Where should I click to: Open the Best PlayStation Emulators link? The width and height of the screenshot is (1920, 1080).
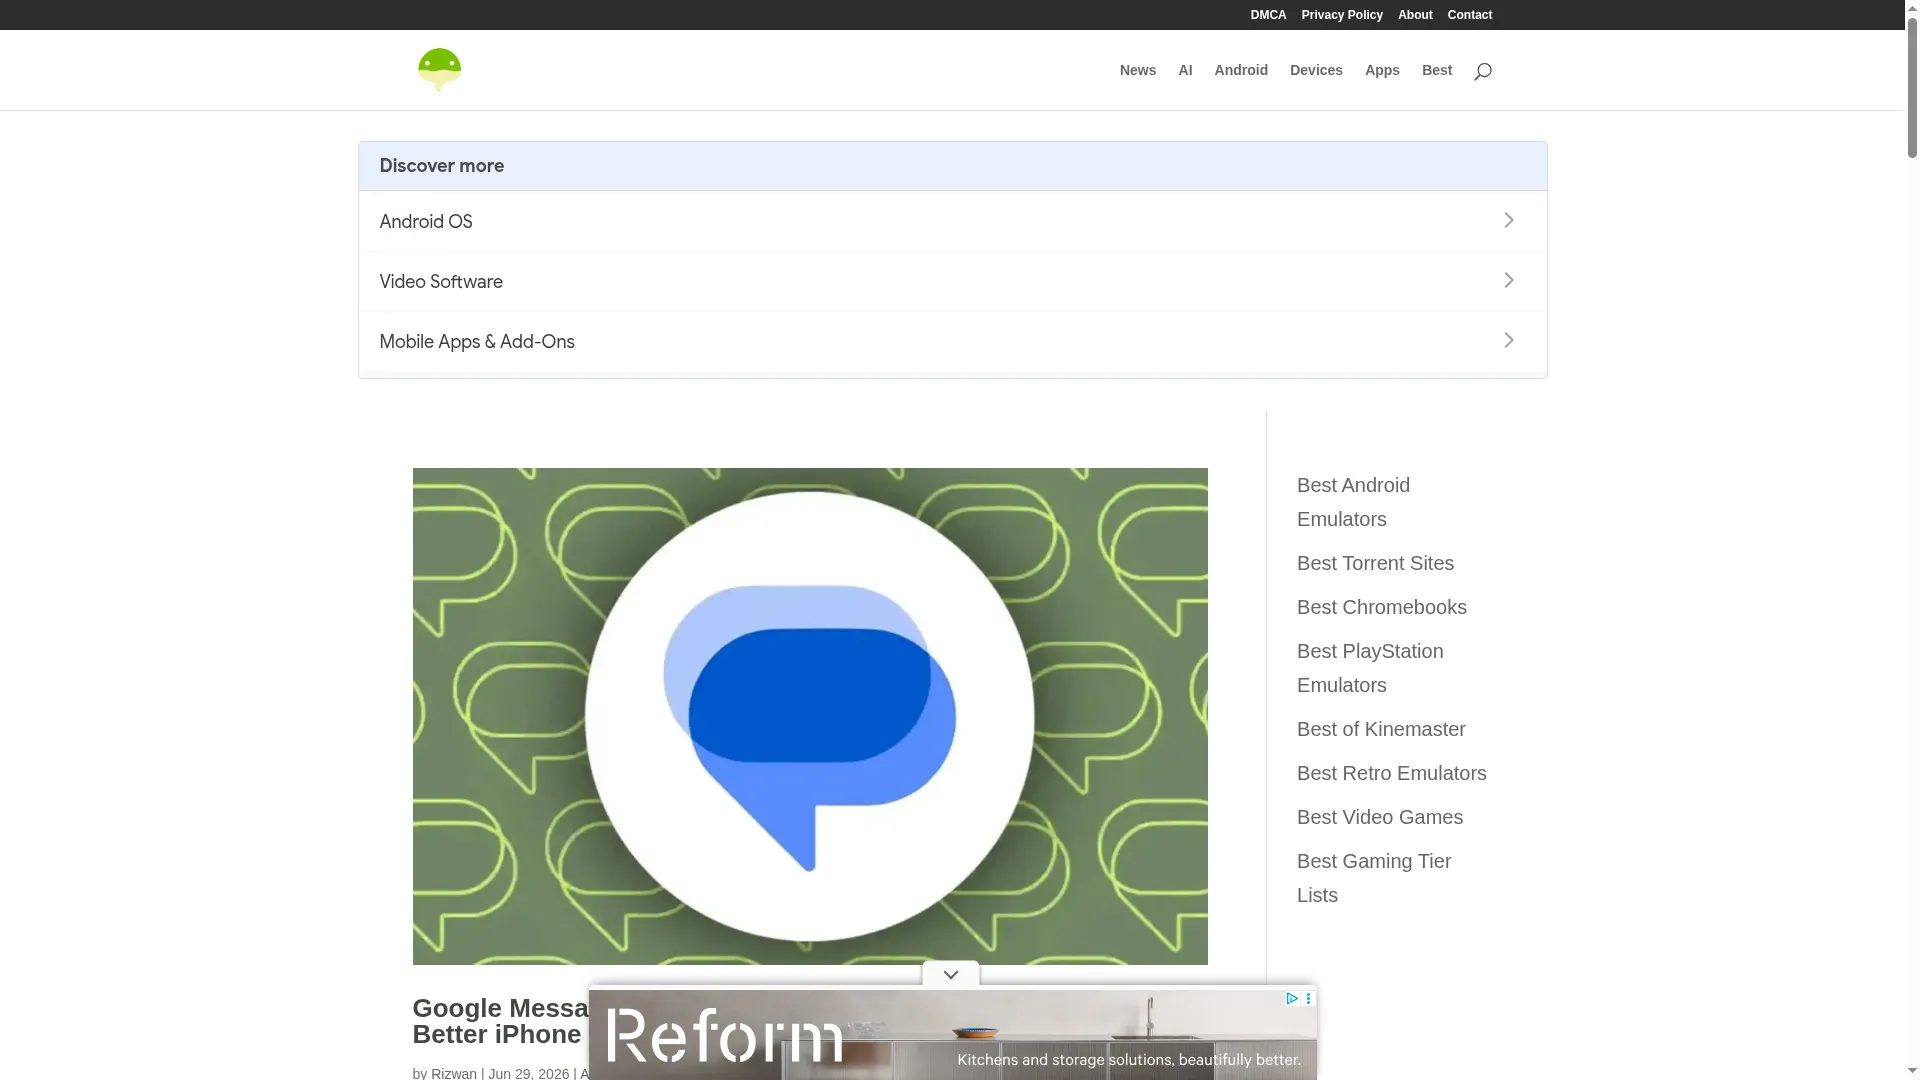pyautogui.click(x=1370, y=668)
